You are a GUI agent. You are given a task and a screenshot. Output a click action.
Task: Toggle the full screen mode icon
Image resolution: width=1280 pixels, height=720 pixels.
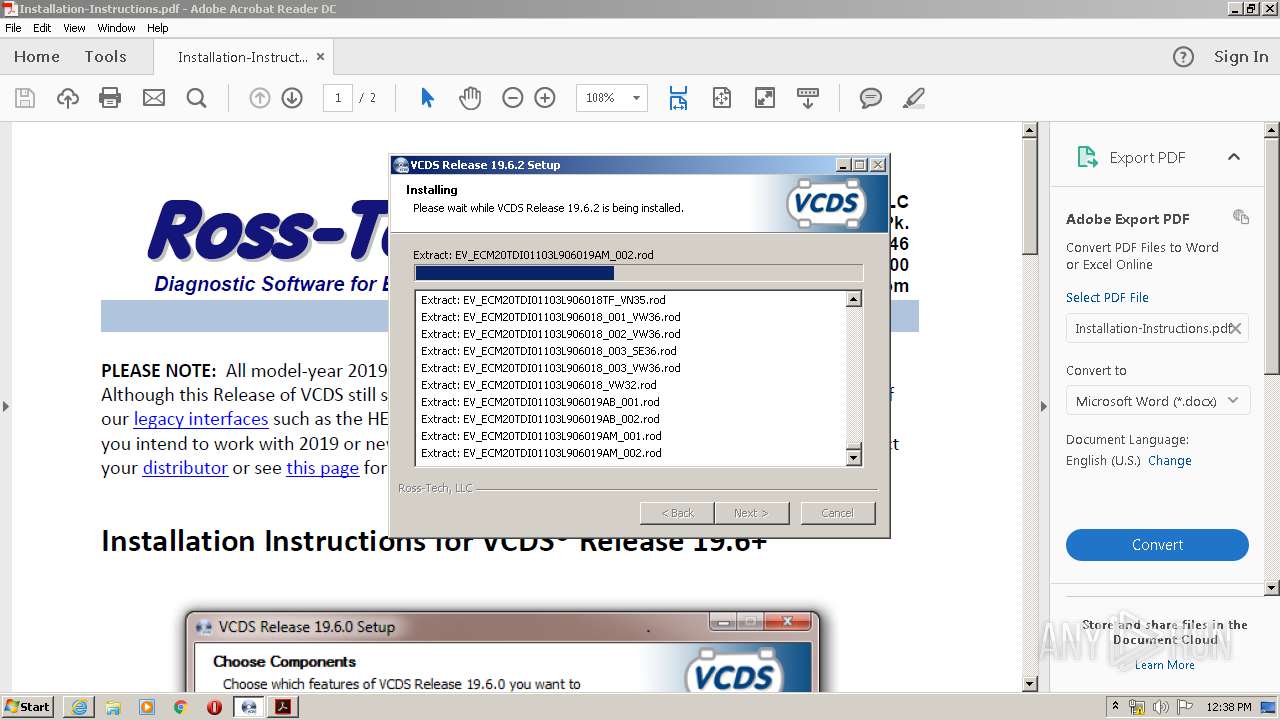(x=765, y=98)
